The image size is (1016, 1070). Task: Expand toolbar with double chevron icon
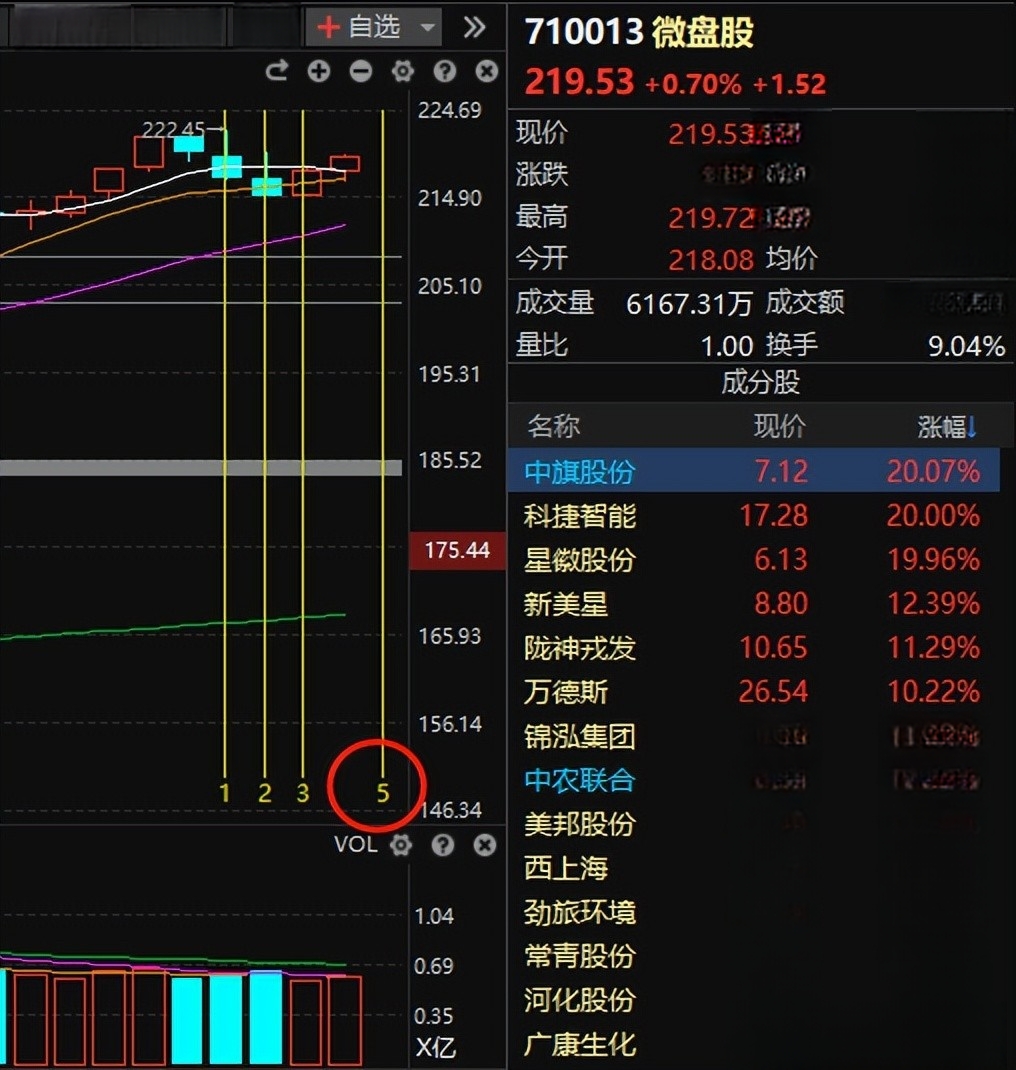click(474, 27)
